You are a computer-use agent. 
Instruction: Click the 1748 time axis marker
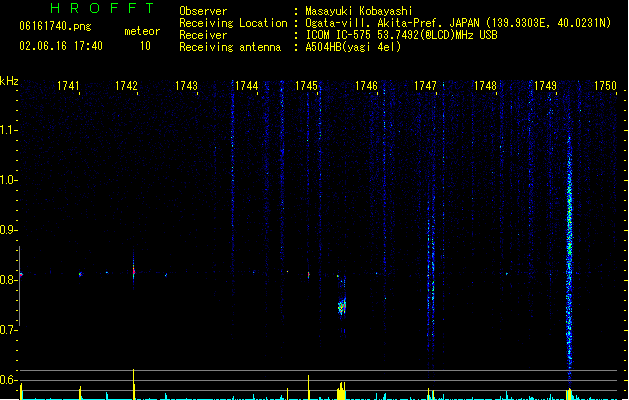point(485,86)
